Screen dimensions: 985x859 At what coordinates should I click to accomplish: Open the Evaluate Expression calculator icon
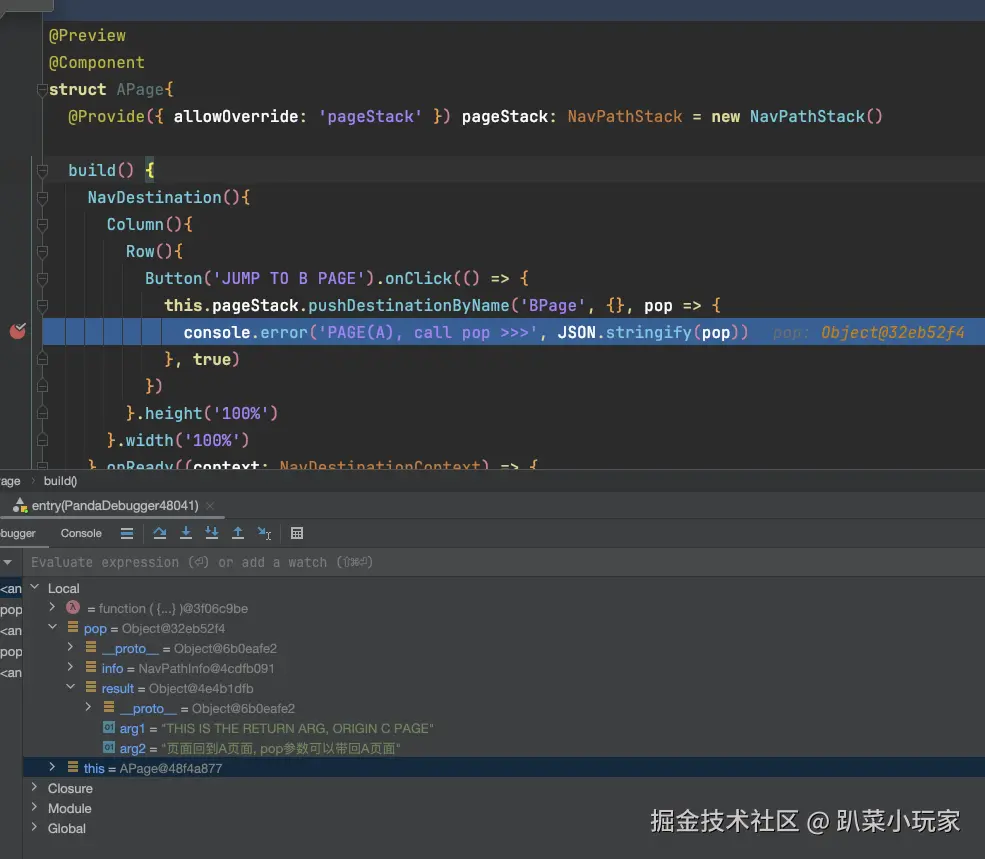(296, 533)
